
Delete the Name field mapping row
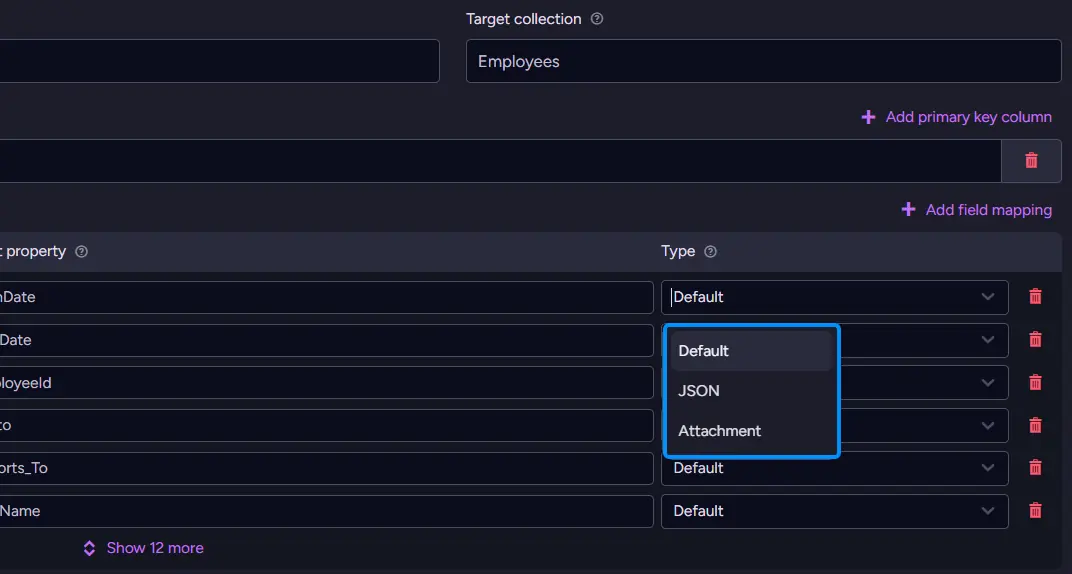click(1035, 510)
